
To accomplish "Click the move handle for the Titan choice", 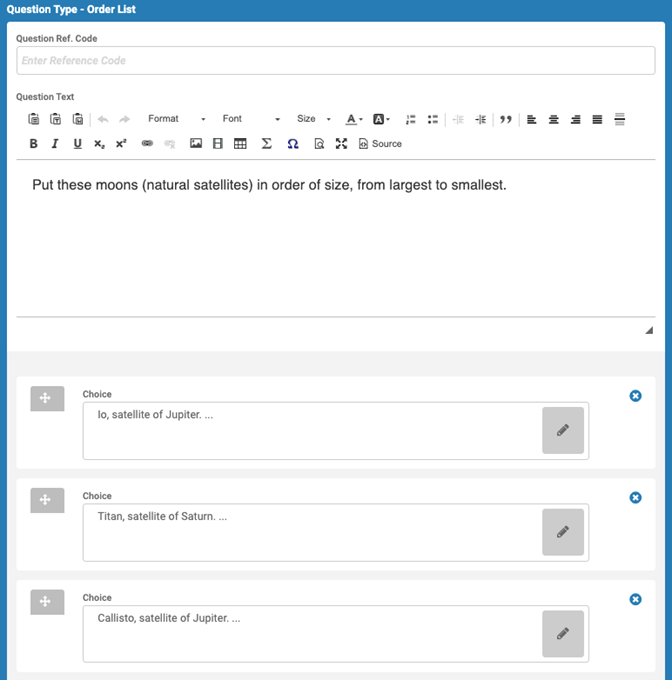I will coord(47,500).
